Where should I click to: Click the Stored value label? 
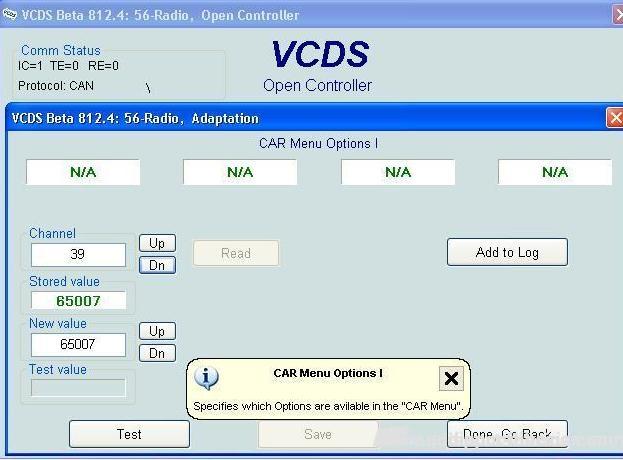[x=64, y=281]
